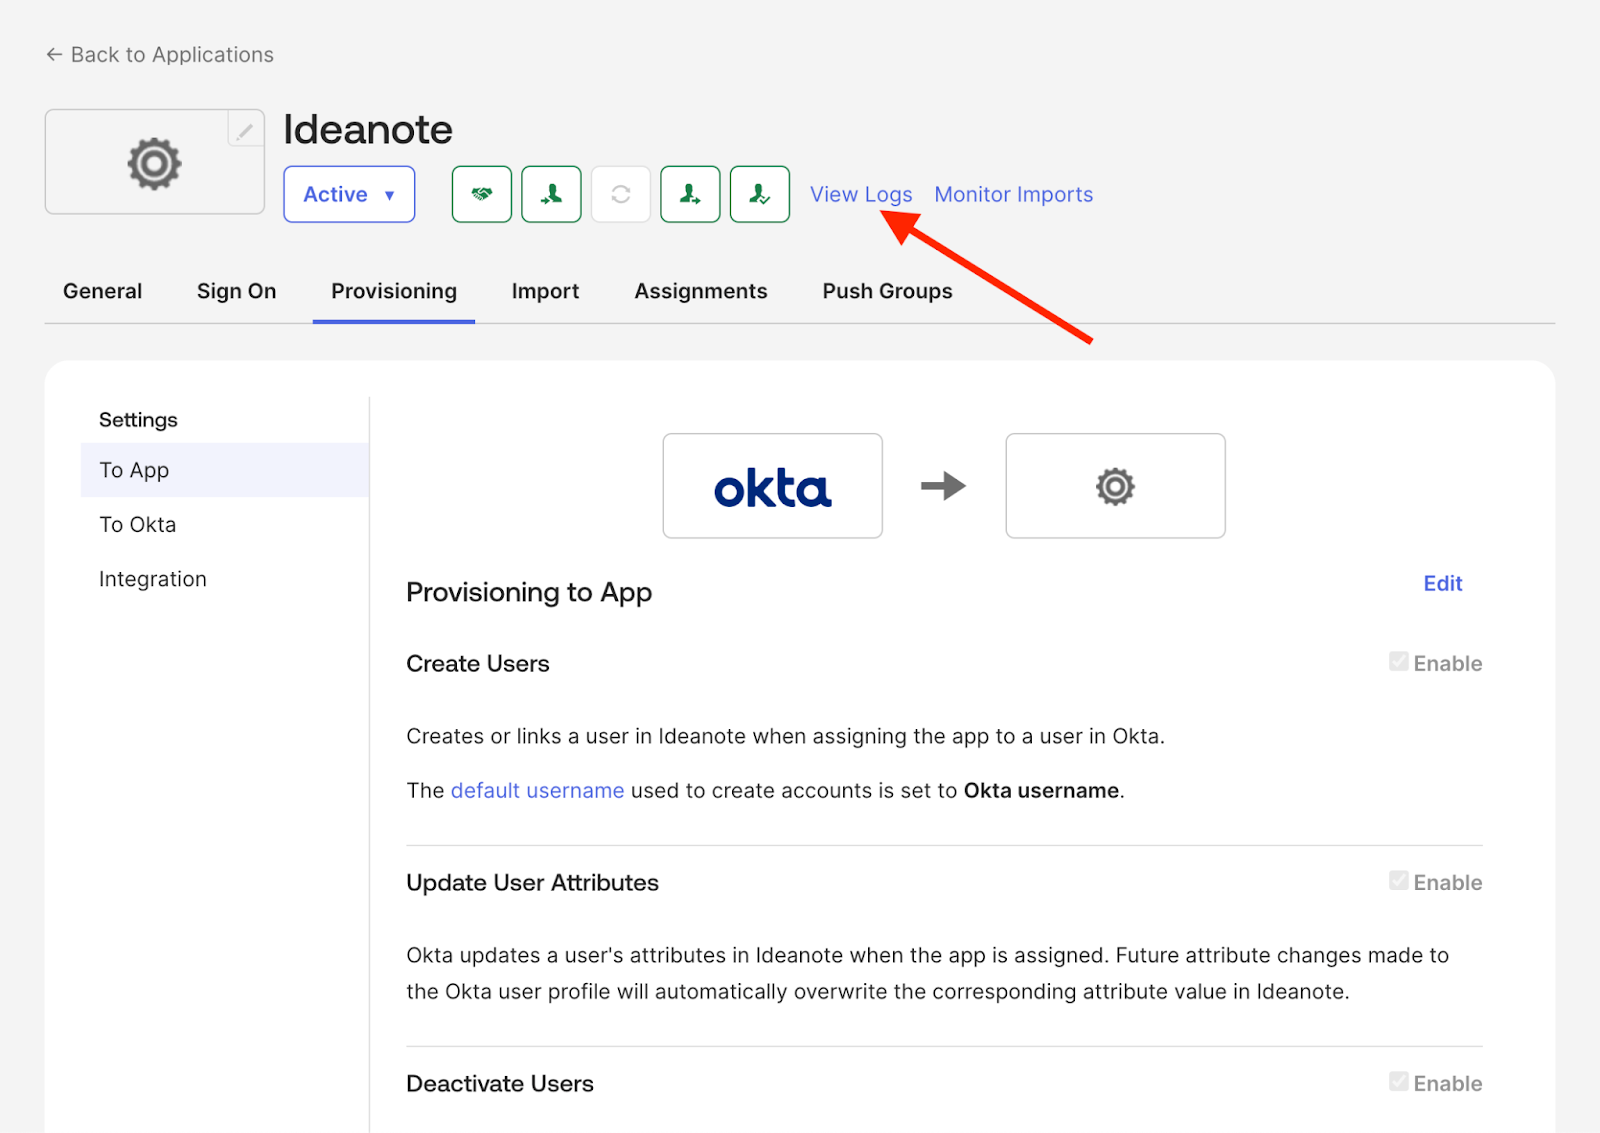Click the disabled sync refresh icon

click(620, 194)
